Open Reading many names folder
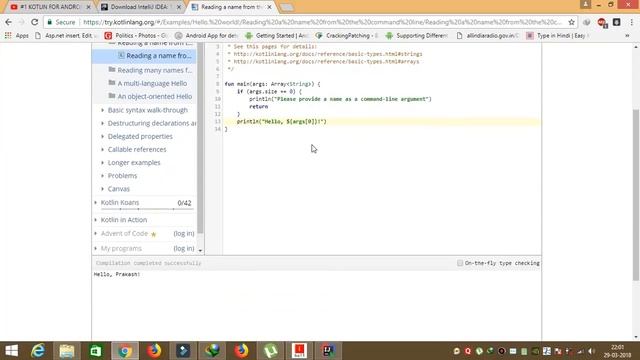640x360 pixels. [150, 70]
